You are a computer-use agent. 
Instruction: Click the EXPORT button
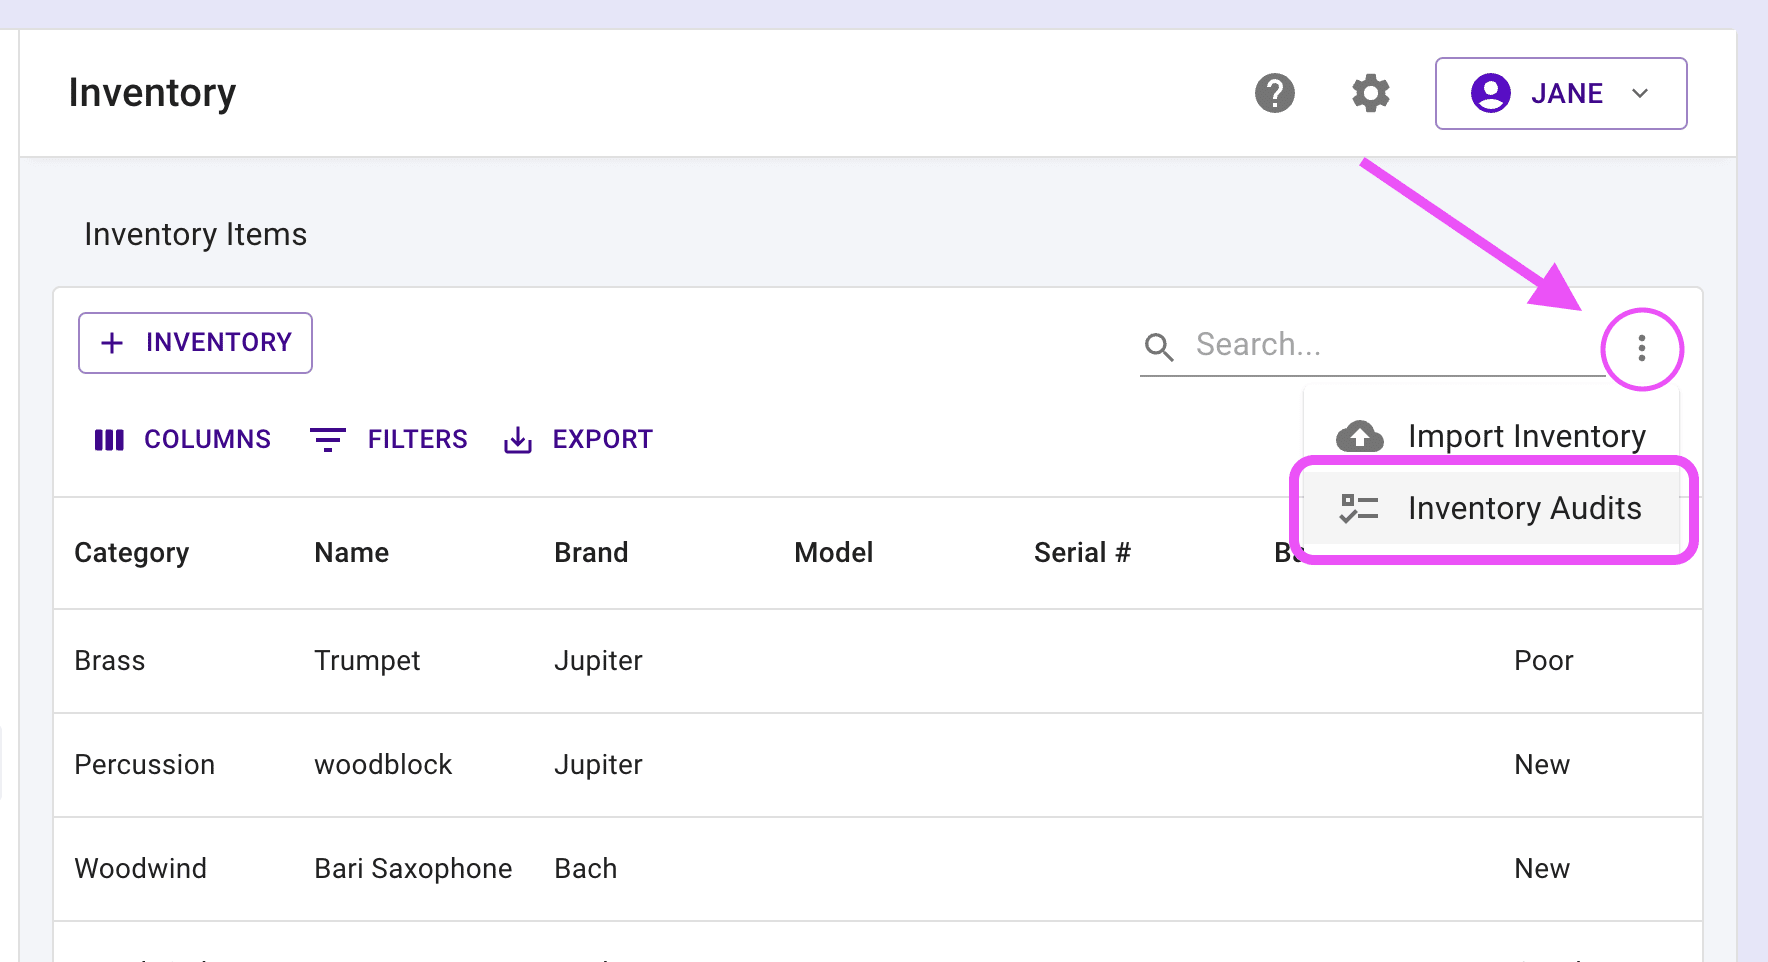click(577, 439)
